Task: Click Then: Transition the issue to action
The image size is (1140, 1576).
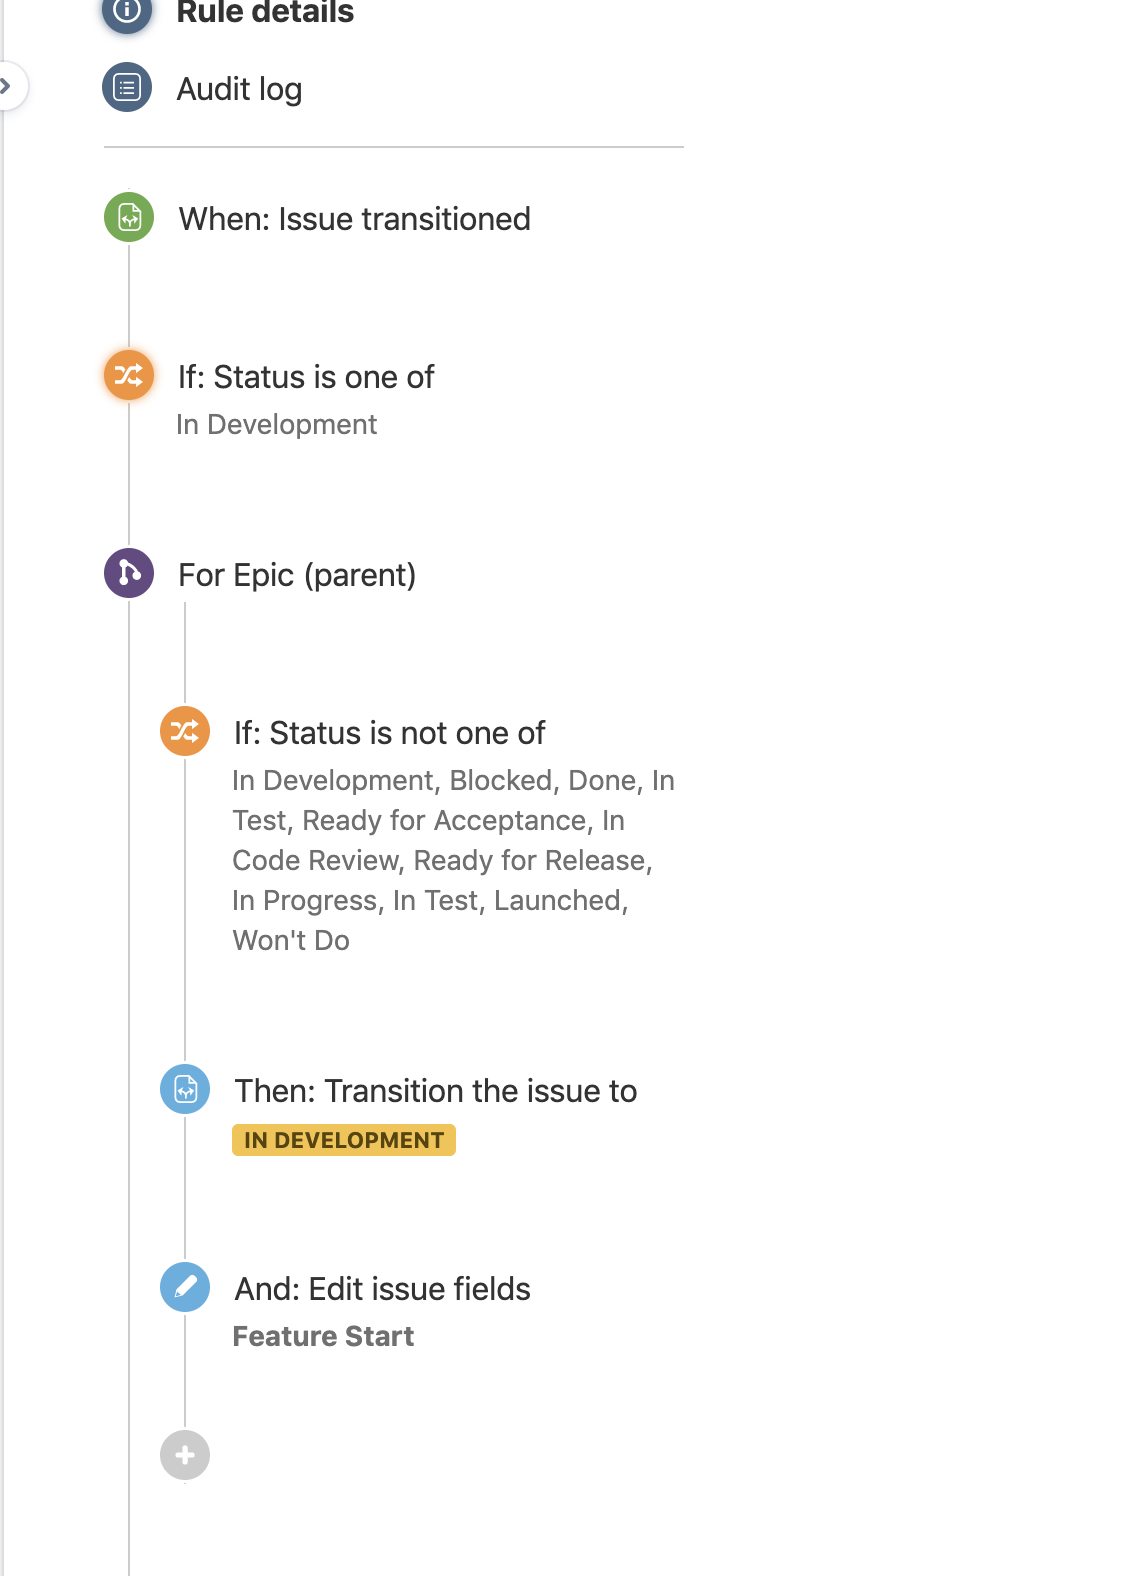Action: pyautogui.click(x=436, y=1091)
